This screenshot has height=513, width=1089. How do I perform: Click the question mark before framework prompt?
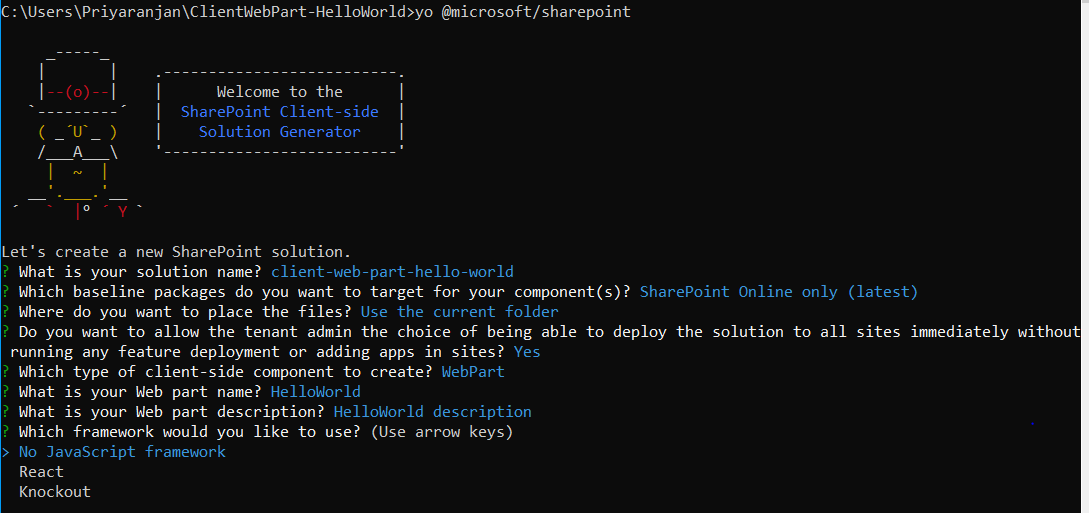point(6,432)
